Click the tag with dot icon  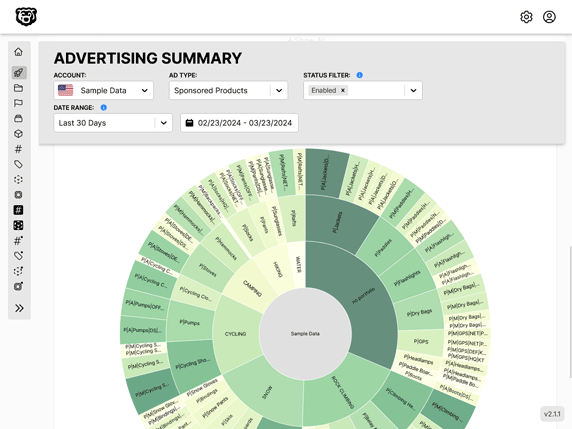coord(19,256)
